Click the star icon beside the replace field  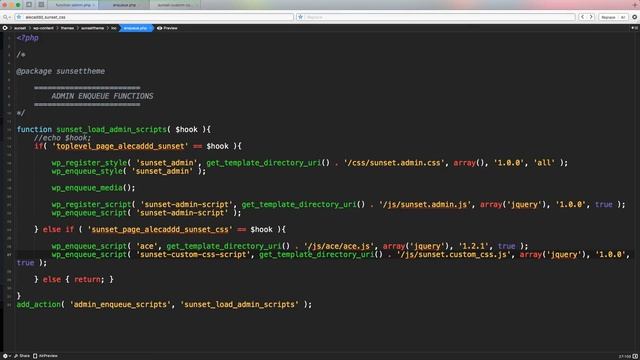pos(301,17)
